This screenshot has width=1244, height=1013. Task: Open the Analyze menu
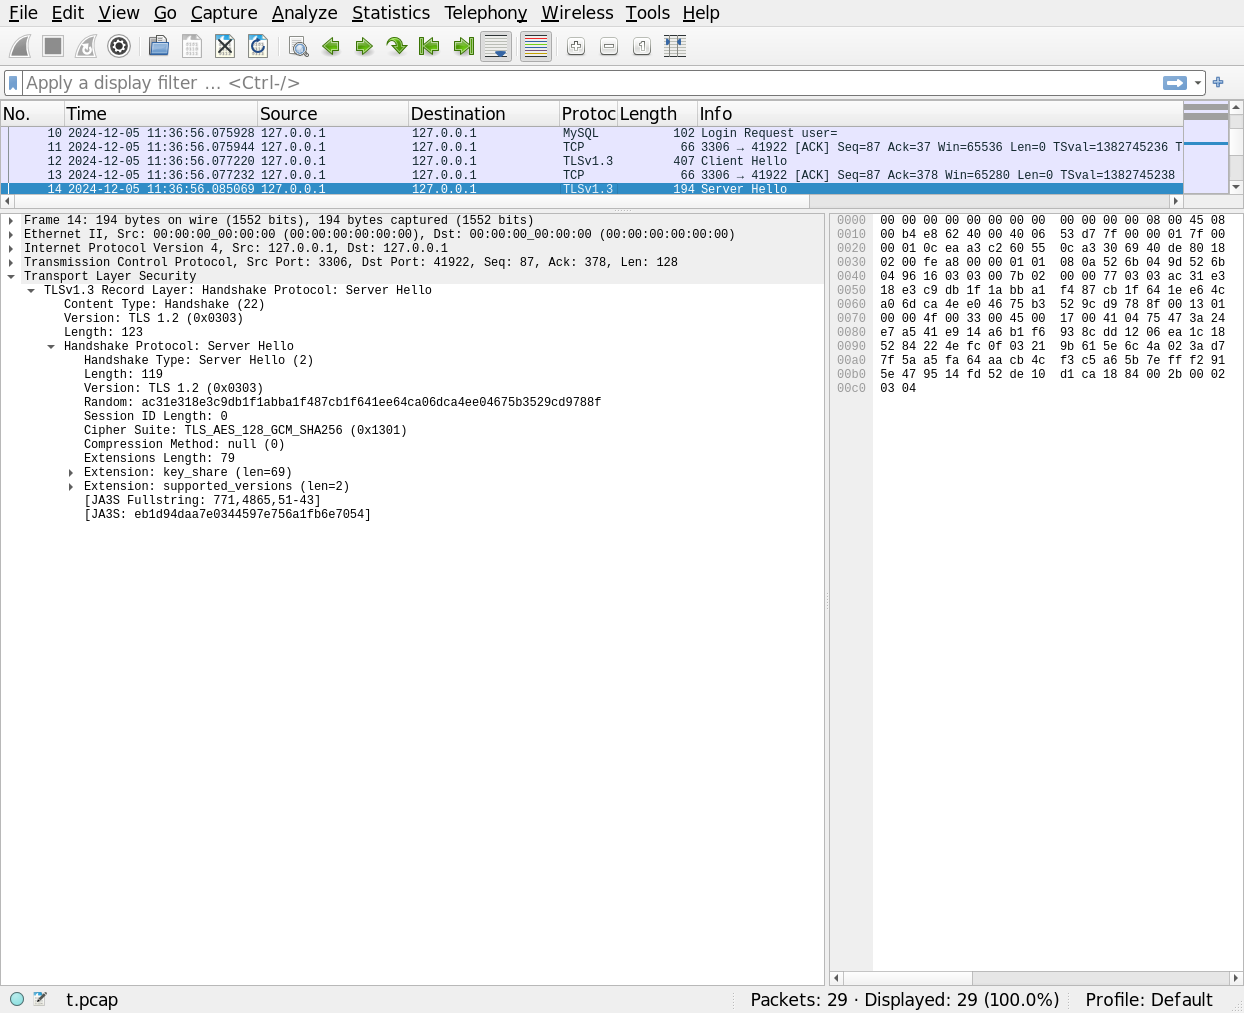[304, 13]
